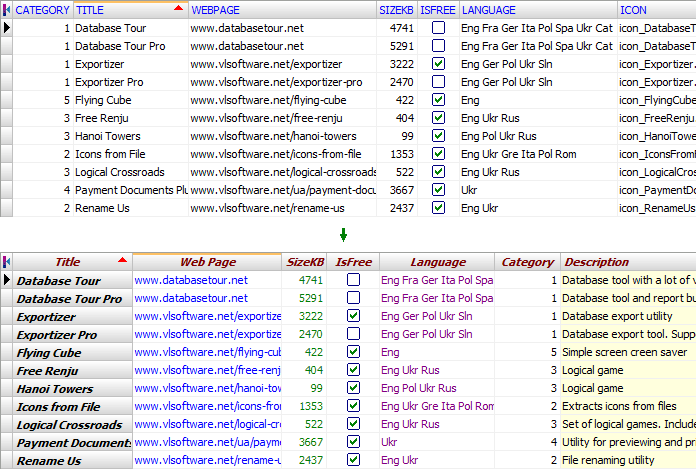
Task: Click the current-row arrow in the lower grid
Action: [7, 281]
